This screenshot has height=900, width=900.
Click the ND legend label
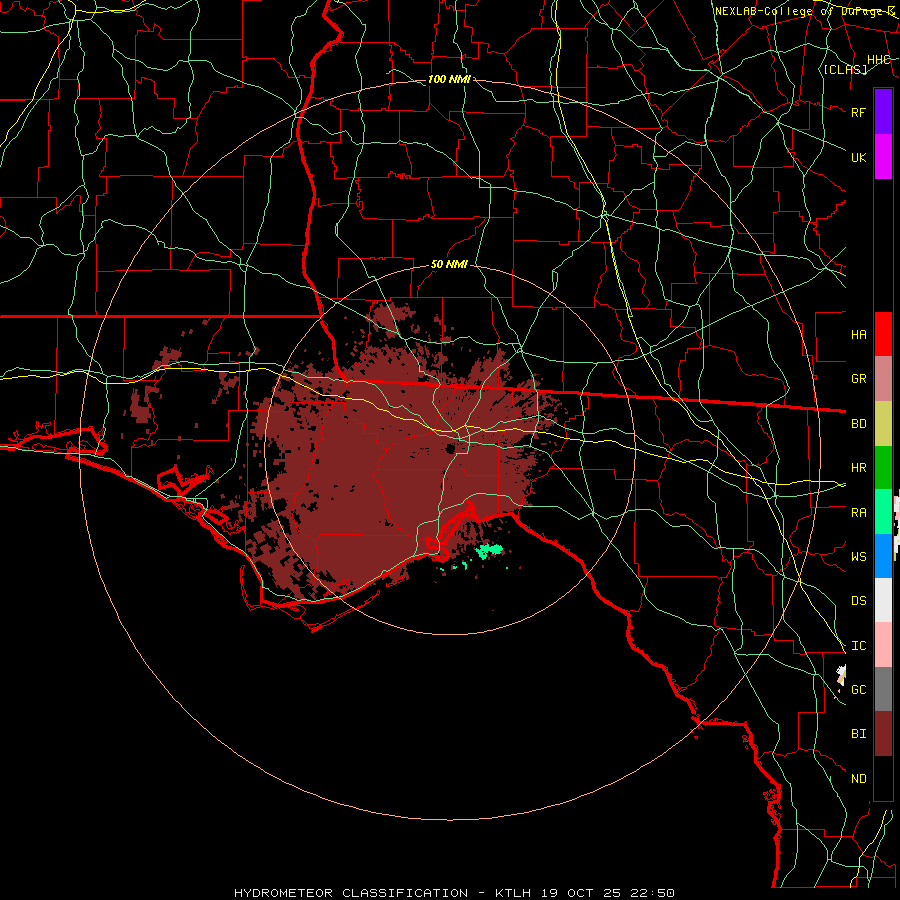858,779
